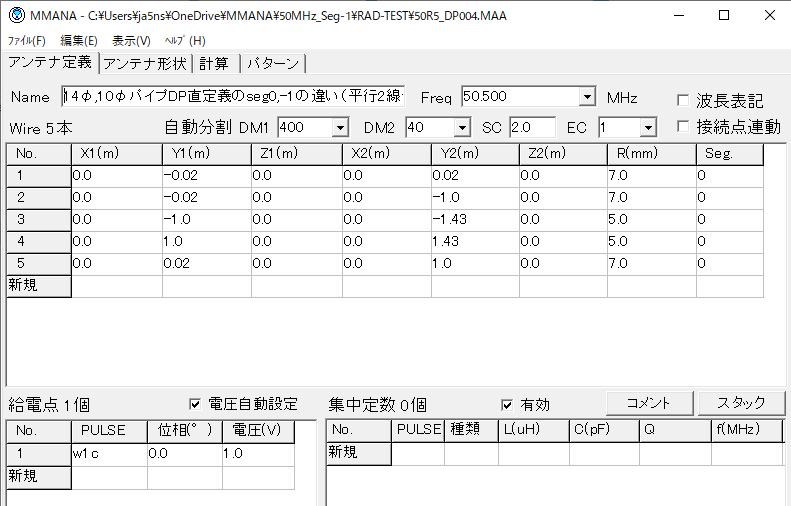The height and width of the screenshot is (506, 791).
Task: Open the DM2 combo box arrow
Action: (461, 127)
